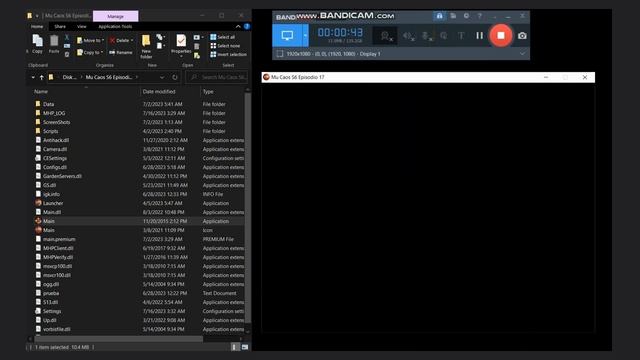
Task: Toggle the text overlay T icon in Bandicam
Action: pos(461,36)
